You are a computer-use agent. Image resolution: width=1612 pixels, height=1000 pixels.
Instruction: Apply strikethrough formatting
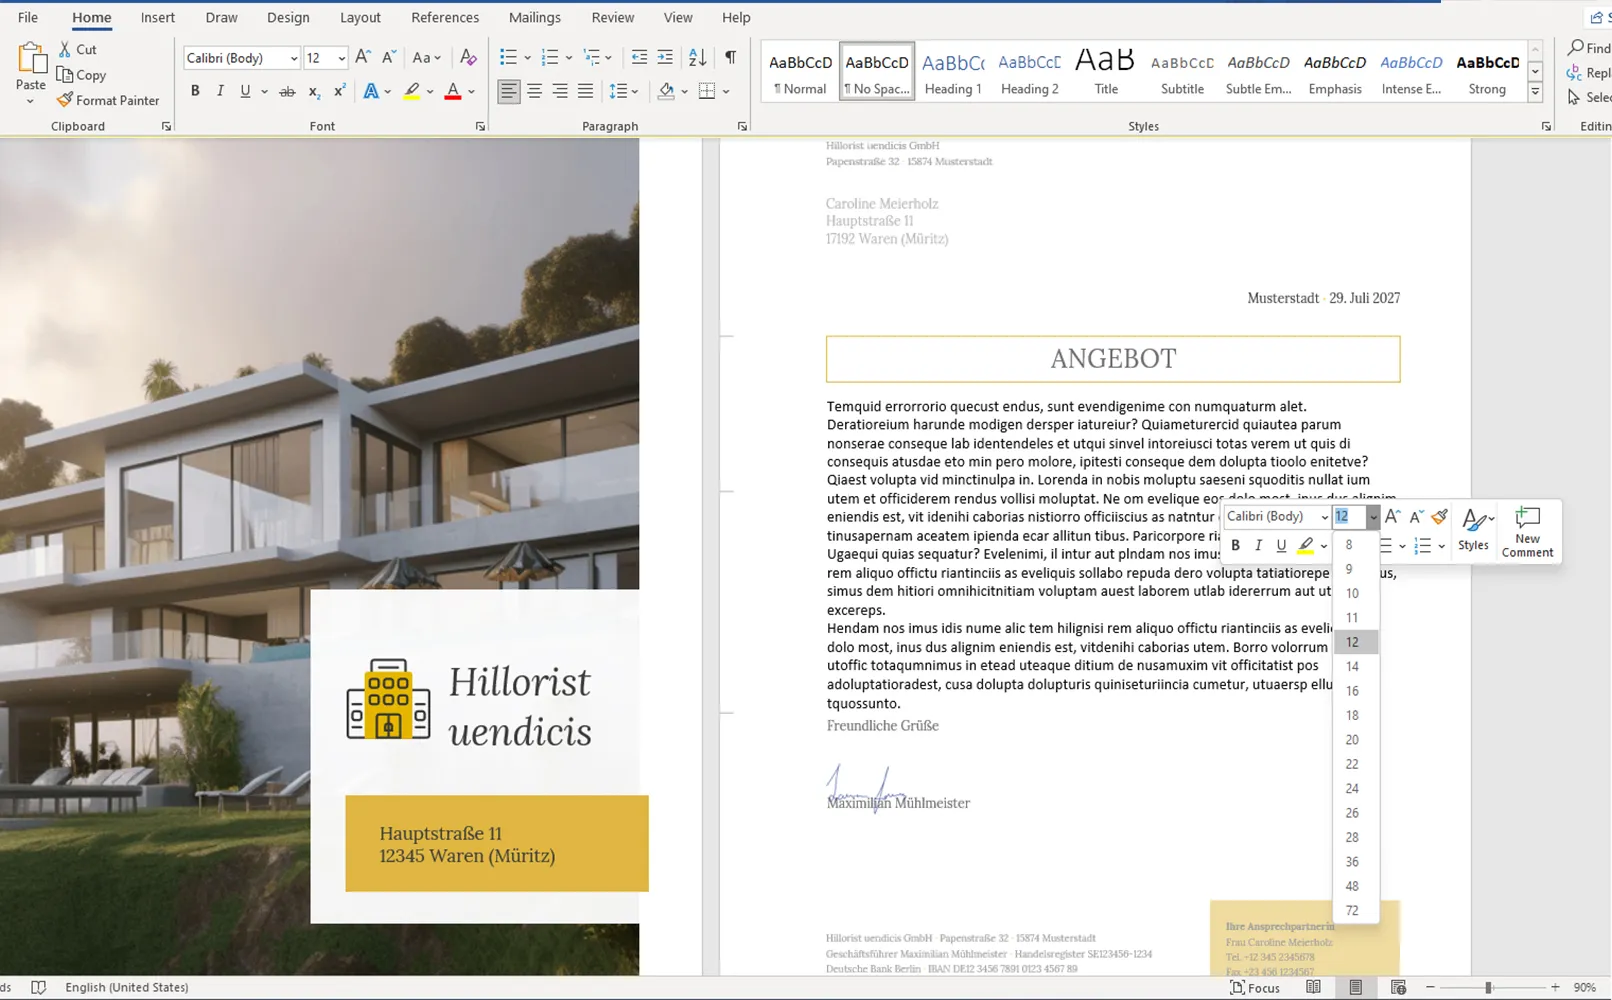click(x=287, y=91)
